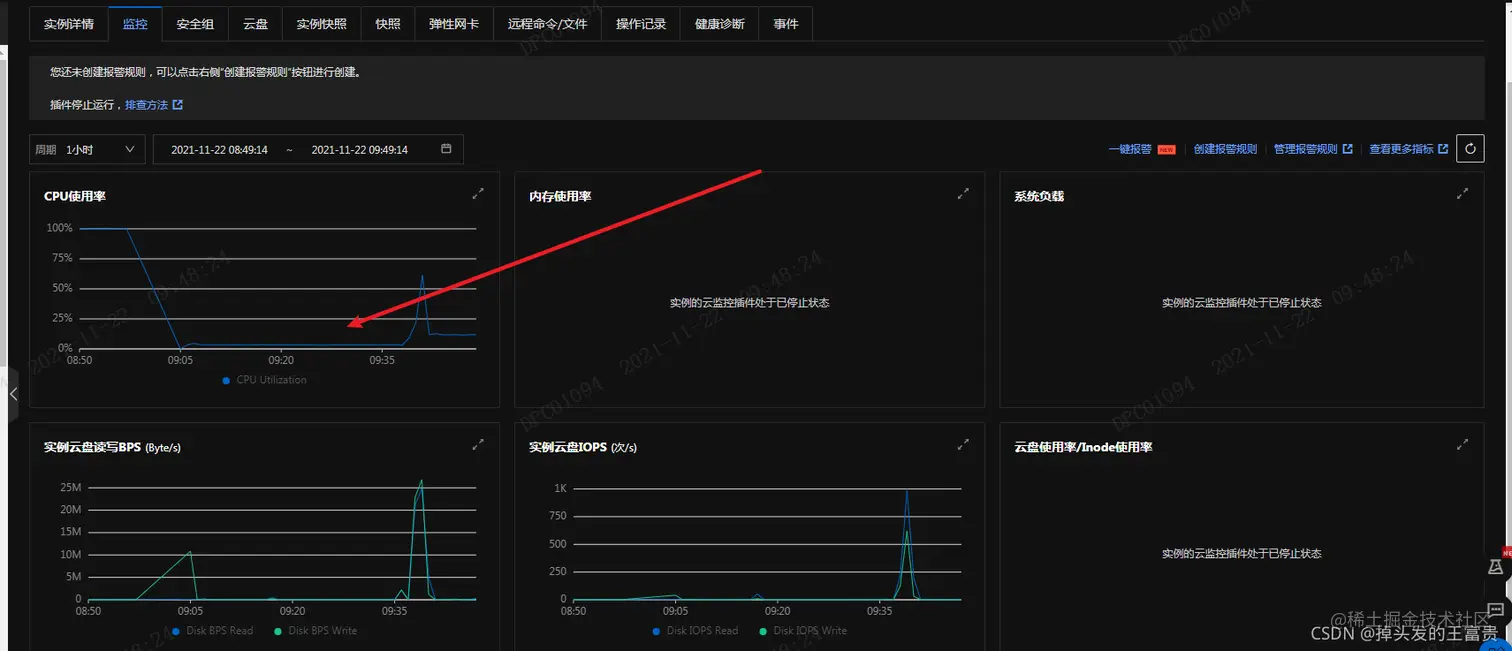Expand the 实例云盘IOPS chart to fullscreen
Viewport: 1512px width, 651px height.
pyautogui.click(x=963, y=444)
